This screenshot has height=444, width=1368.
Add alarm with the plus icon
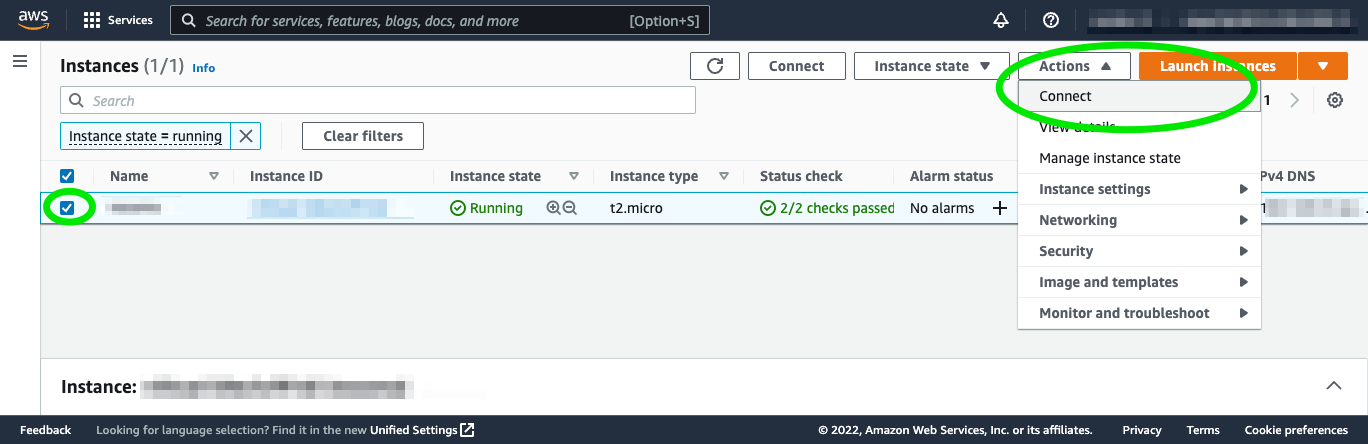tap(999, 208)
